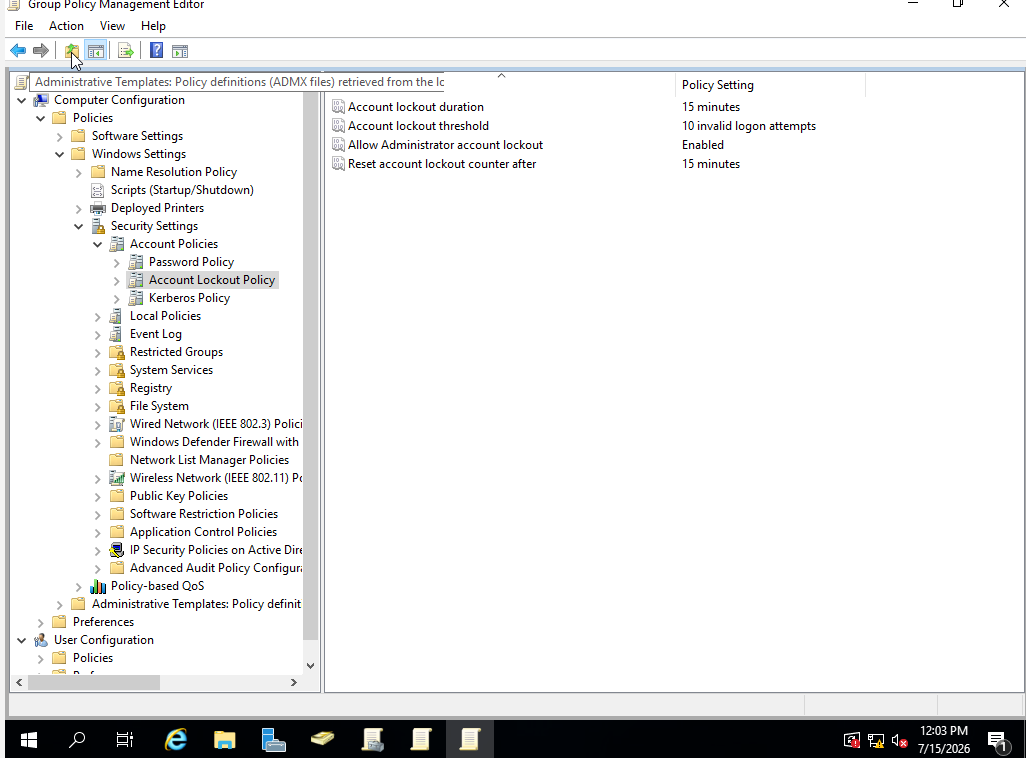Expand the Local Policies node
Image resolution: width=1026 pixels, height=758 pixels.
97,317
